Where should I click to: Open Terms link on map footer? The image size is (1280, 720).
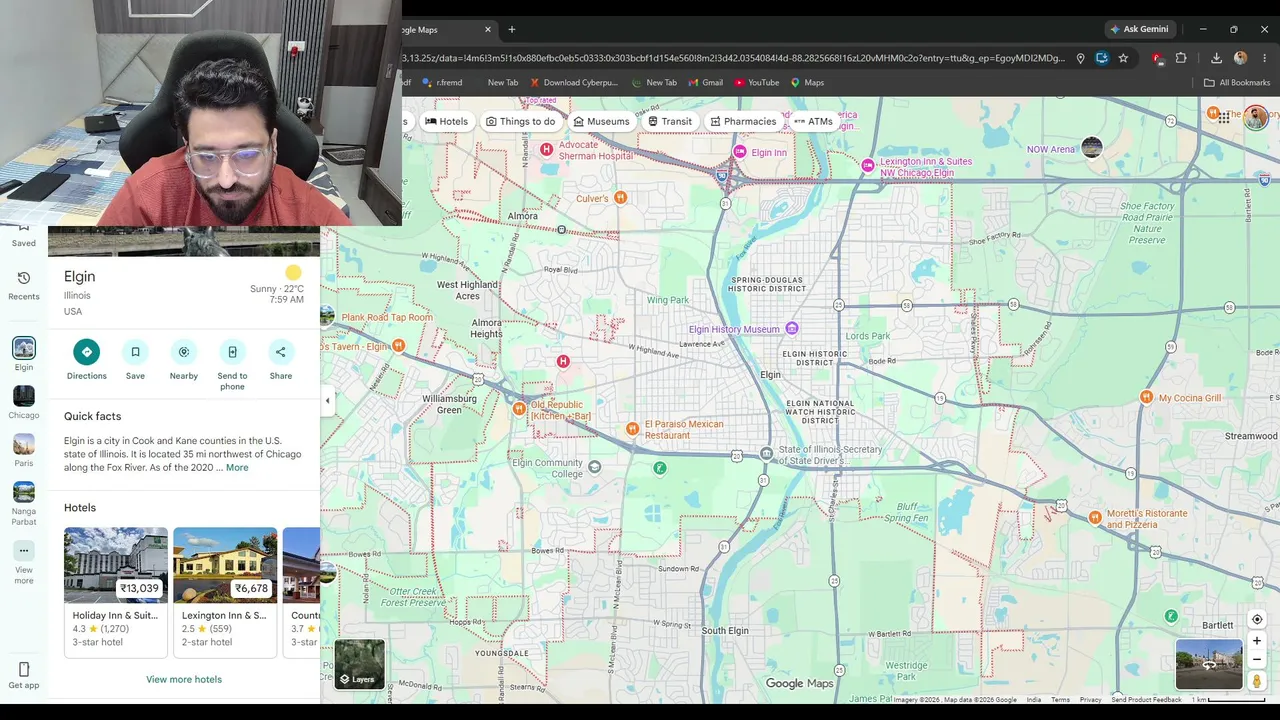click(x=1060, y=700)
